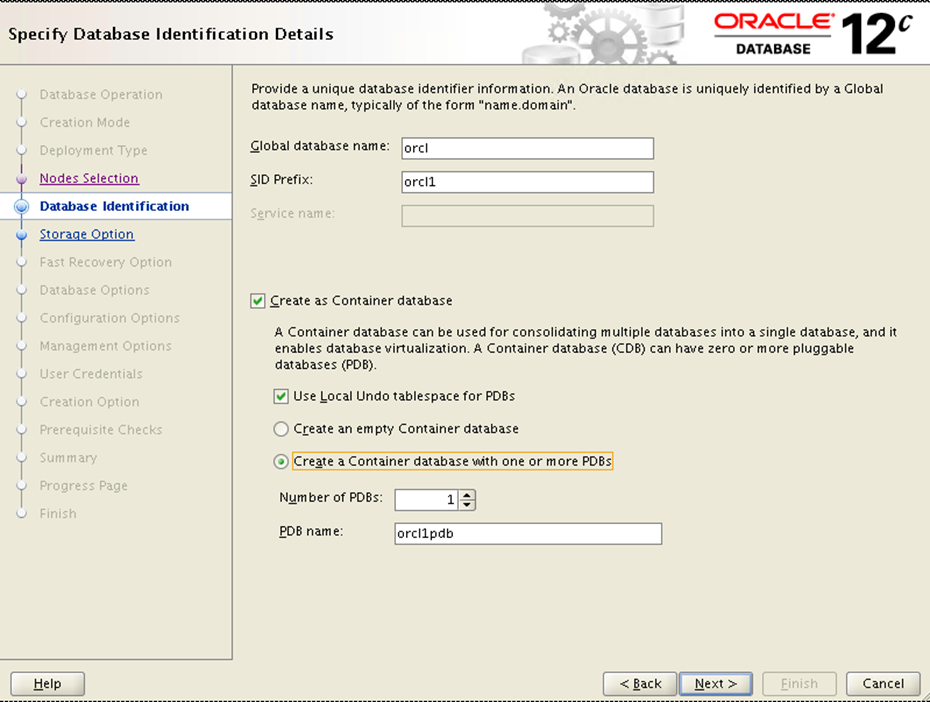
Task: Focus the SID Prefix text field
Action: coord(527,182)
